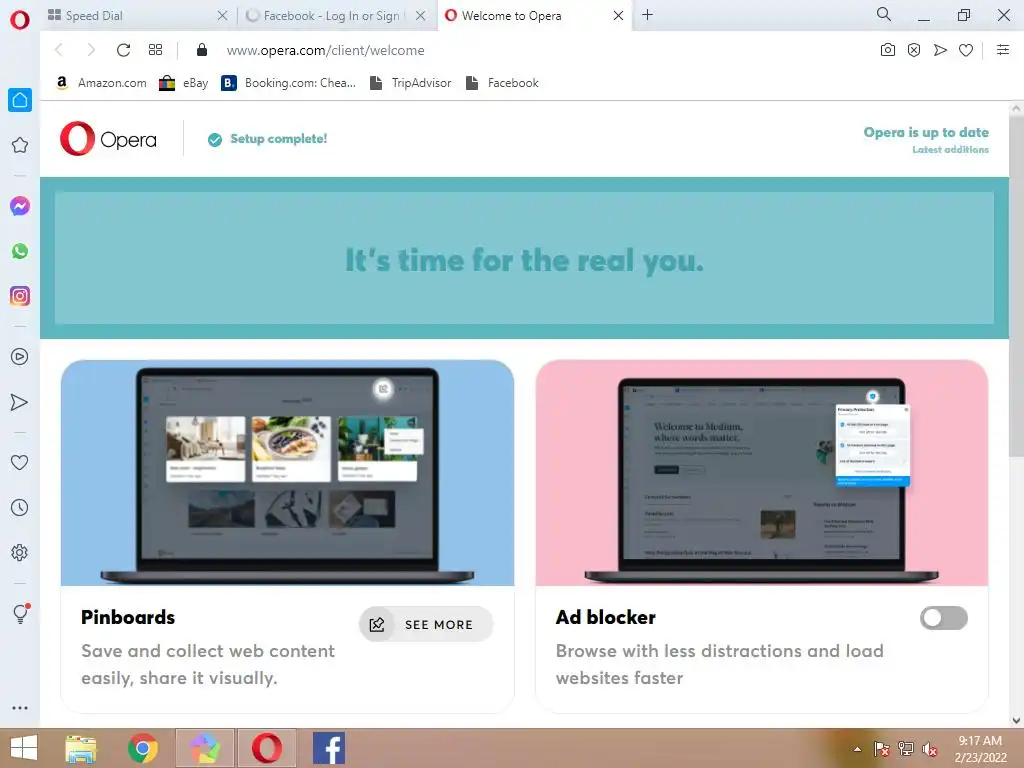1024x768 pixels.
Task: Open History clock in sidebar
Action: tap(20, 507)
